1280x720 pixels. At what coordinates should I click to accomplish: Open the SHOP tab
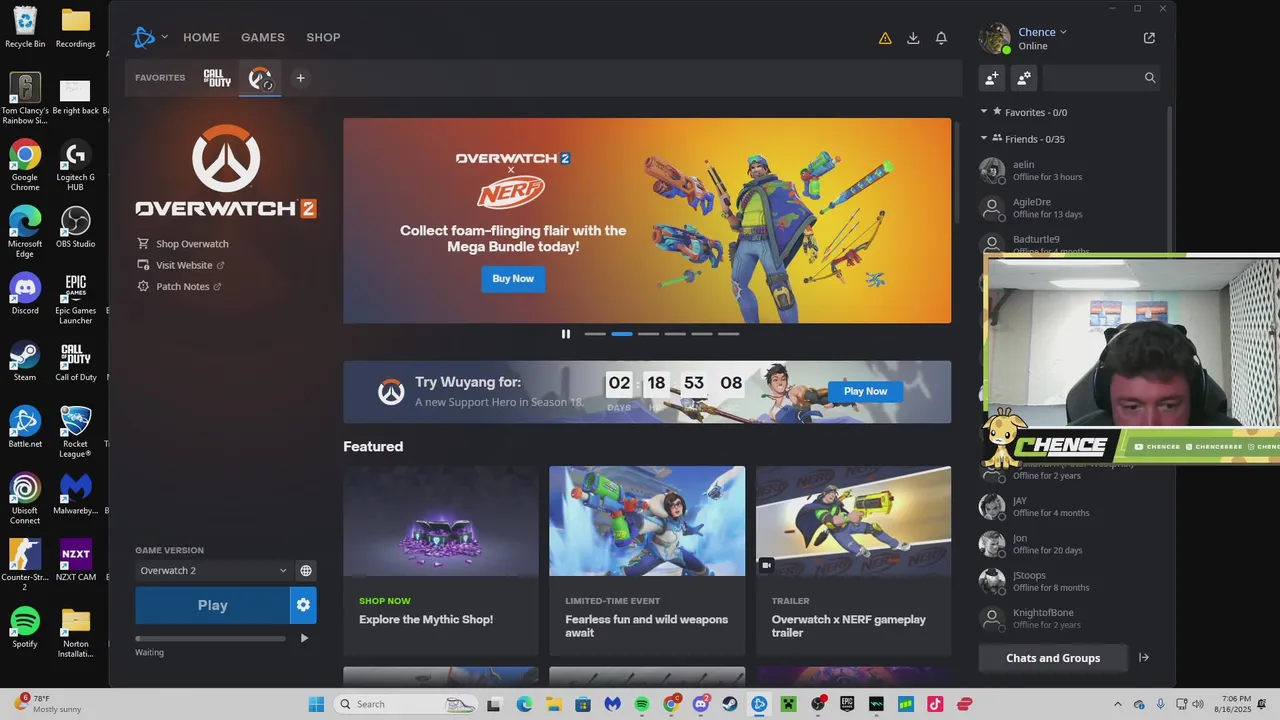[323, 37]
